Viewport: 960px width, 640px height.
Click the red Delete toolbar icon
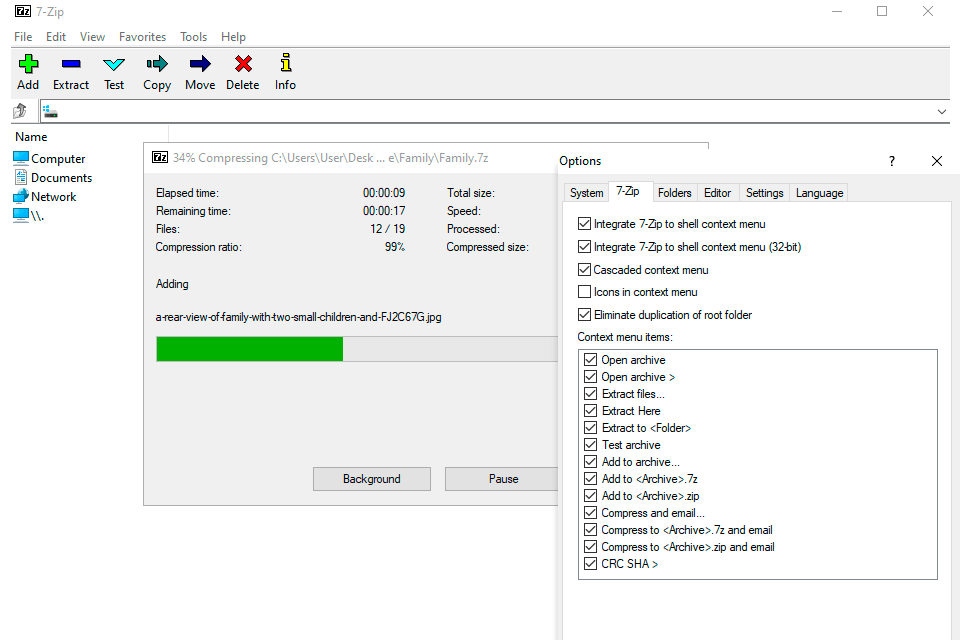point(243,64)
